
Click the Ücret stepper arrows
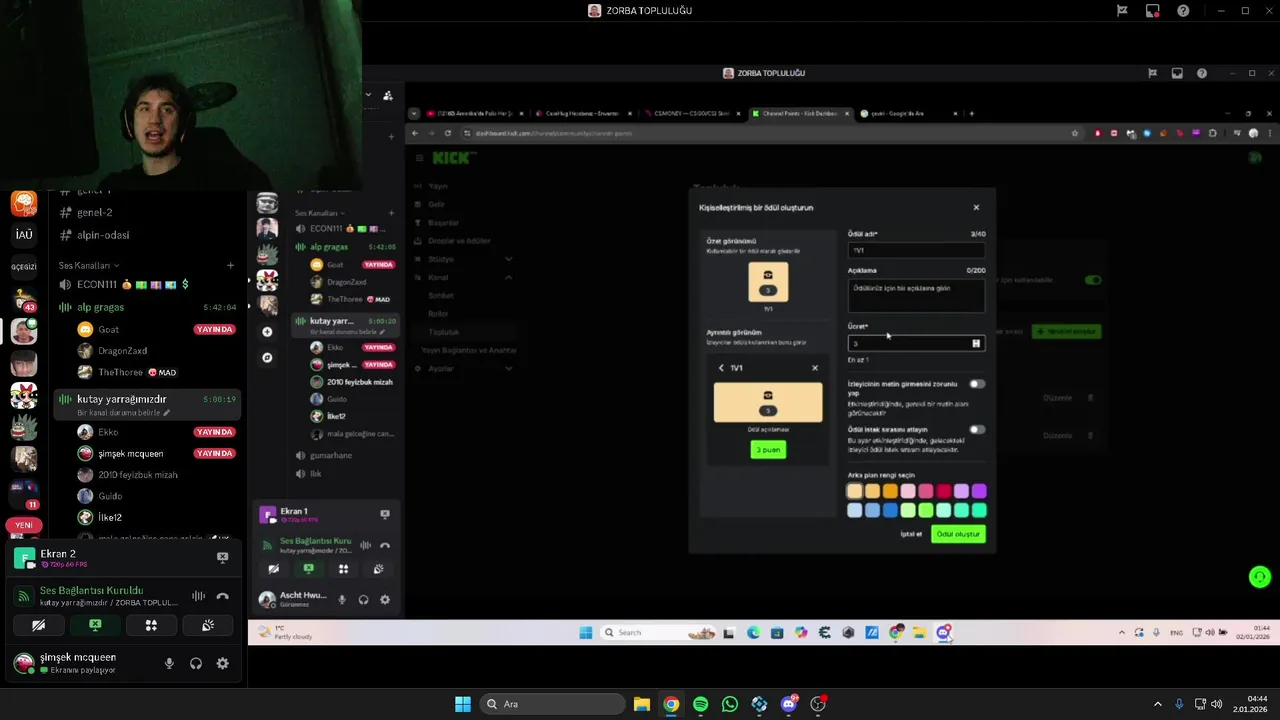pos(976,344)
